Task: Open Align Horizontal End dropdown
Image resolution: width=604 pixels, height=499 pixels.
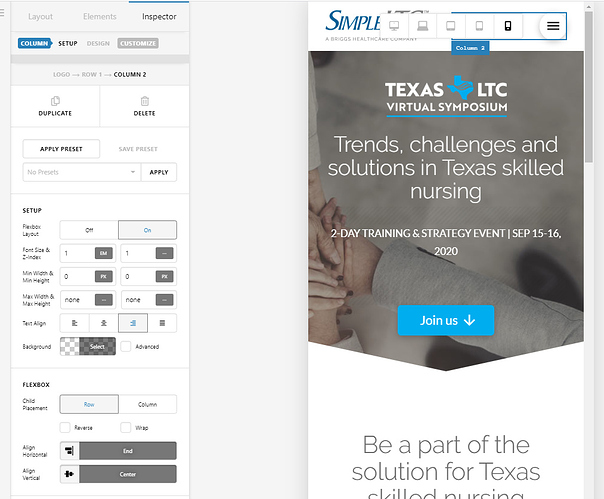Action: tap(128, 451)
